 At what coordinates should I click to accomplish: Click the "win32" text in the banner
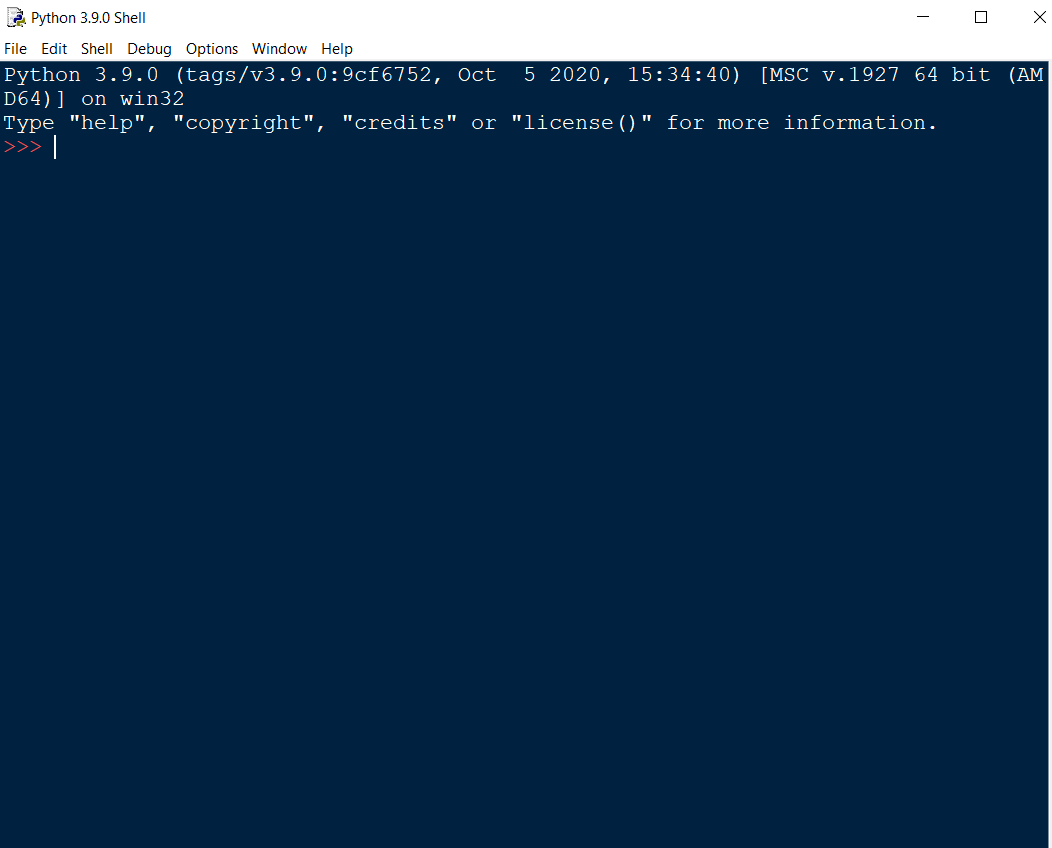pos(152,99)
